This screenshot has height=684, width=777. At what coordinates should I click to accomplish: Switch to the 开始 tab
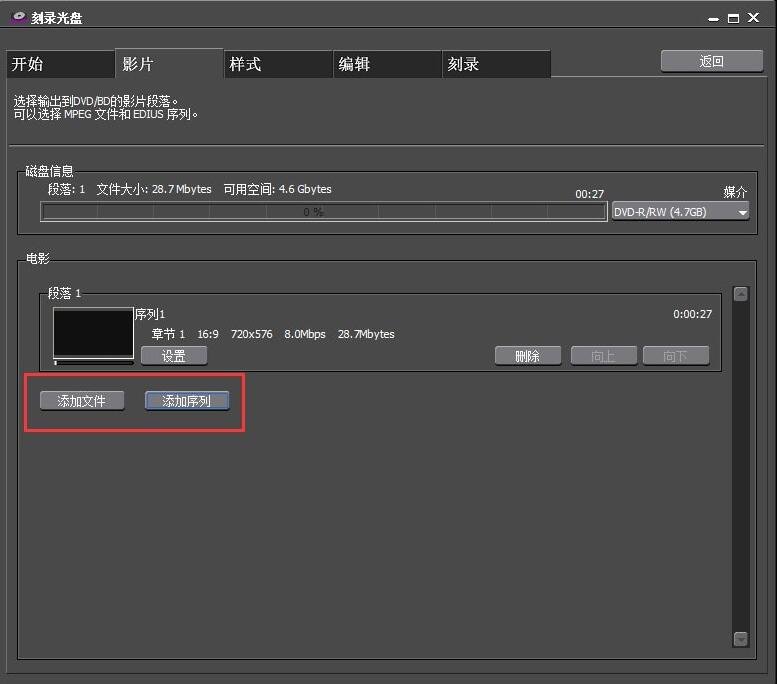click(x=60, y=64)
